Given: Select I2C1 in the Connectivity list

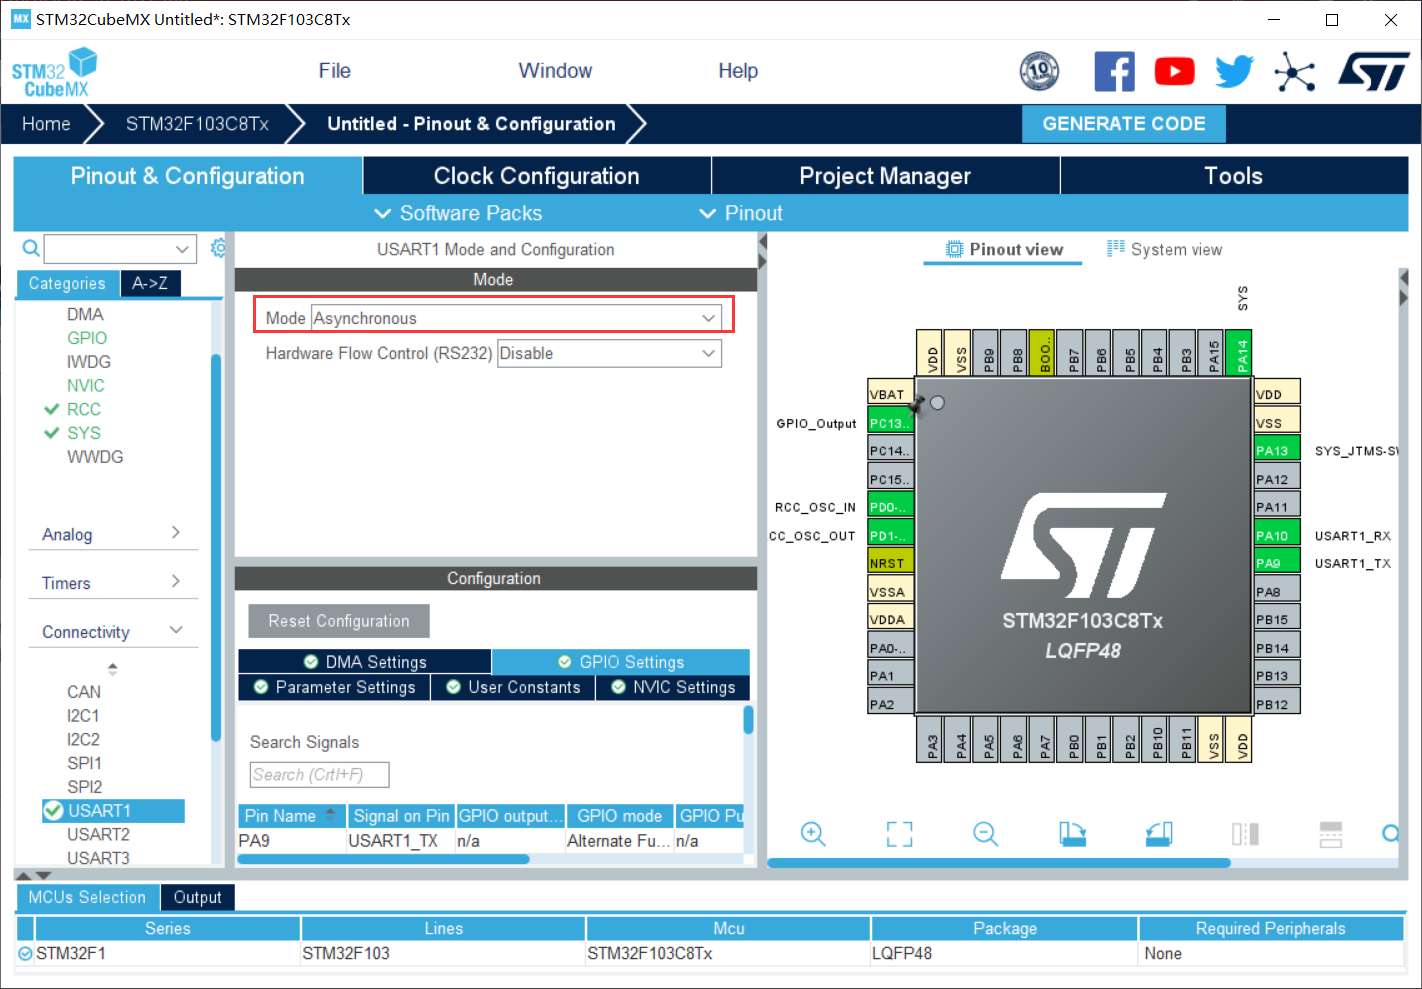Looking at the screenshot, I should (x=83, y=715).
